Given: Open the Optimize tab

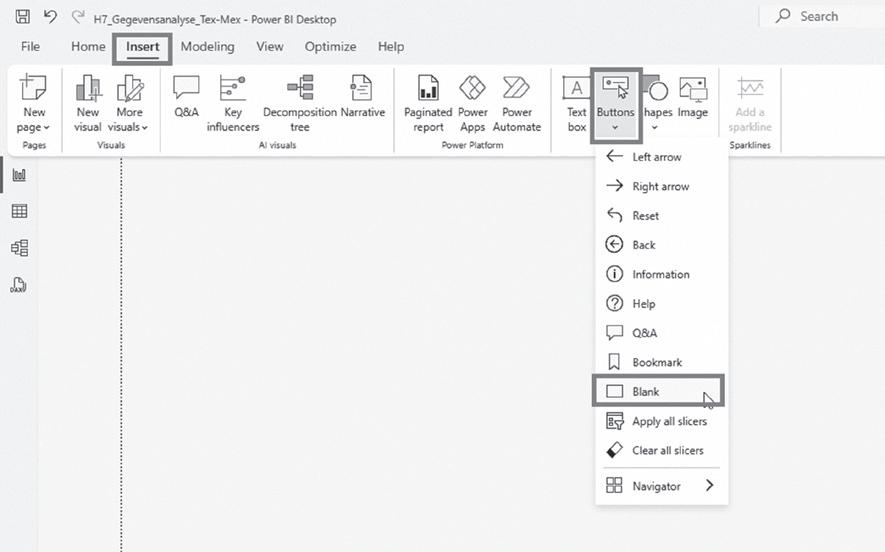Looking at the screenshot, I should 330,47.
